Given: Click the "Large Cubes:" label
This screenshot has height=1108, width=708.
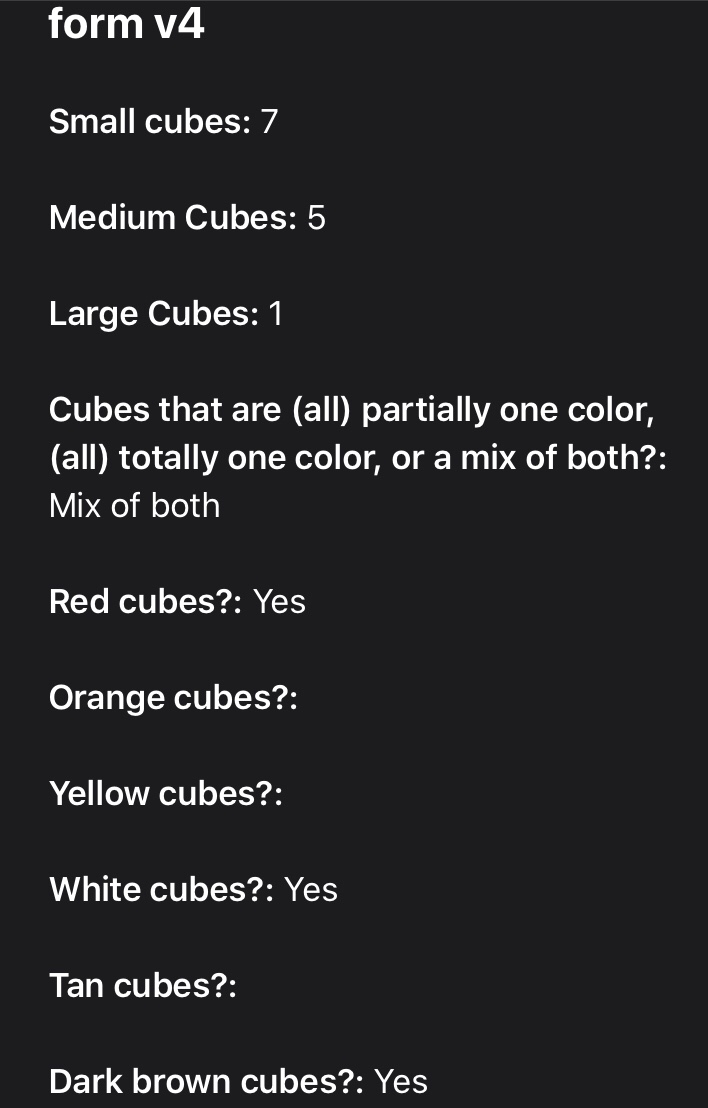Looking at the screenshot, I should (153, 314).
